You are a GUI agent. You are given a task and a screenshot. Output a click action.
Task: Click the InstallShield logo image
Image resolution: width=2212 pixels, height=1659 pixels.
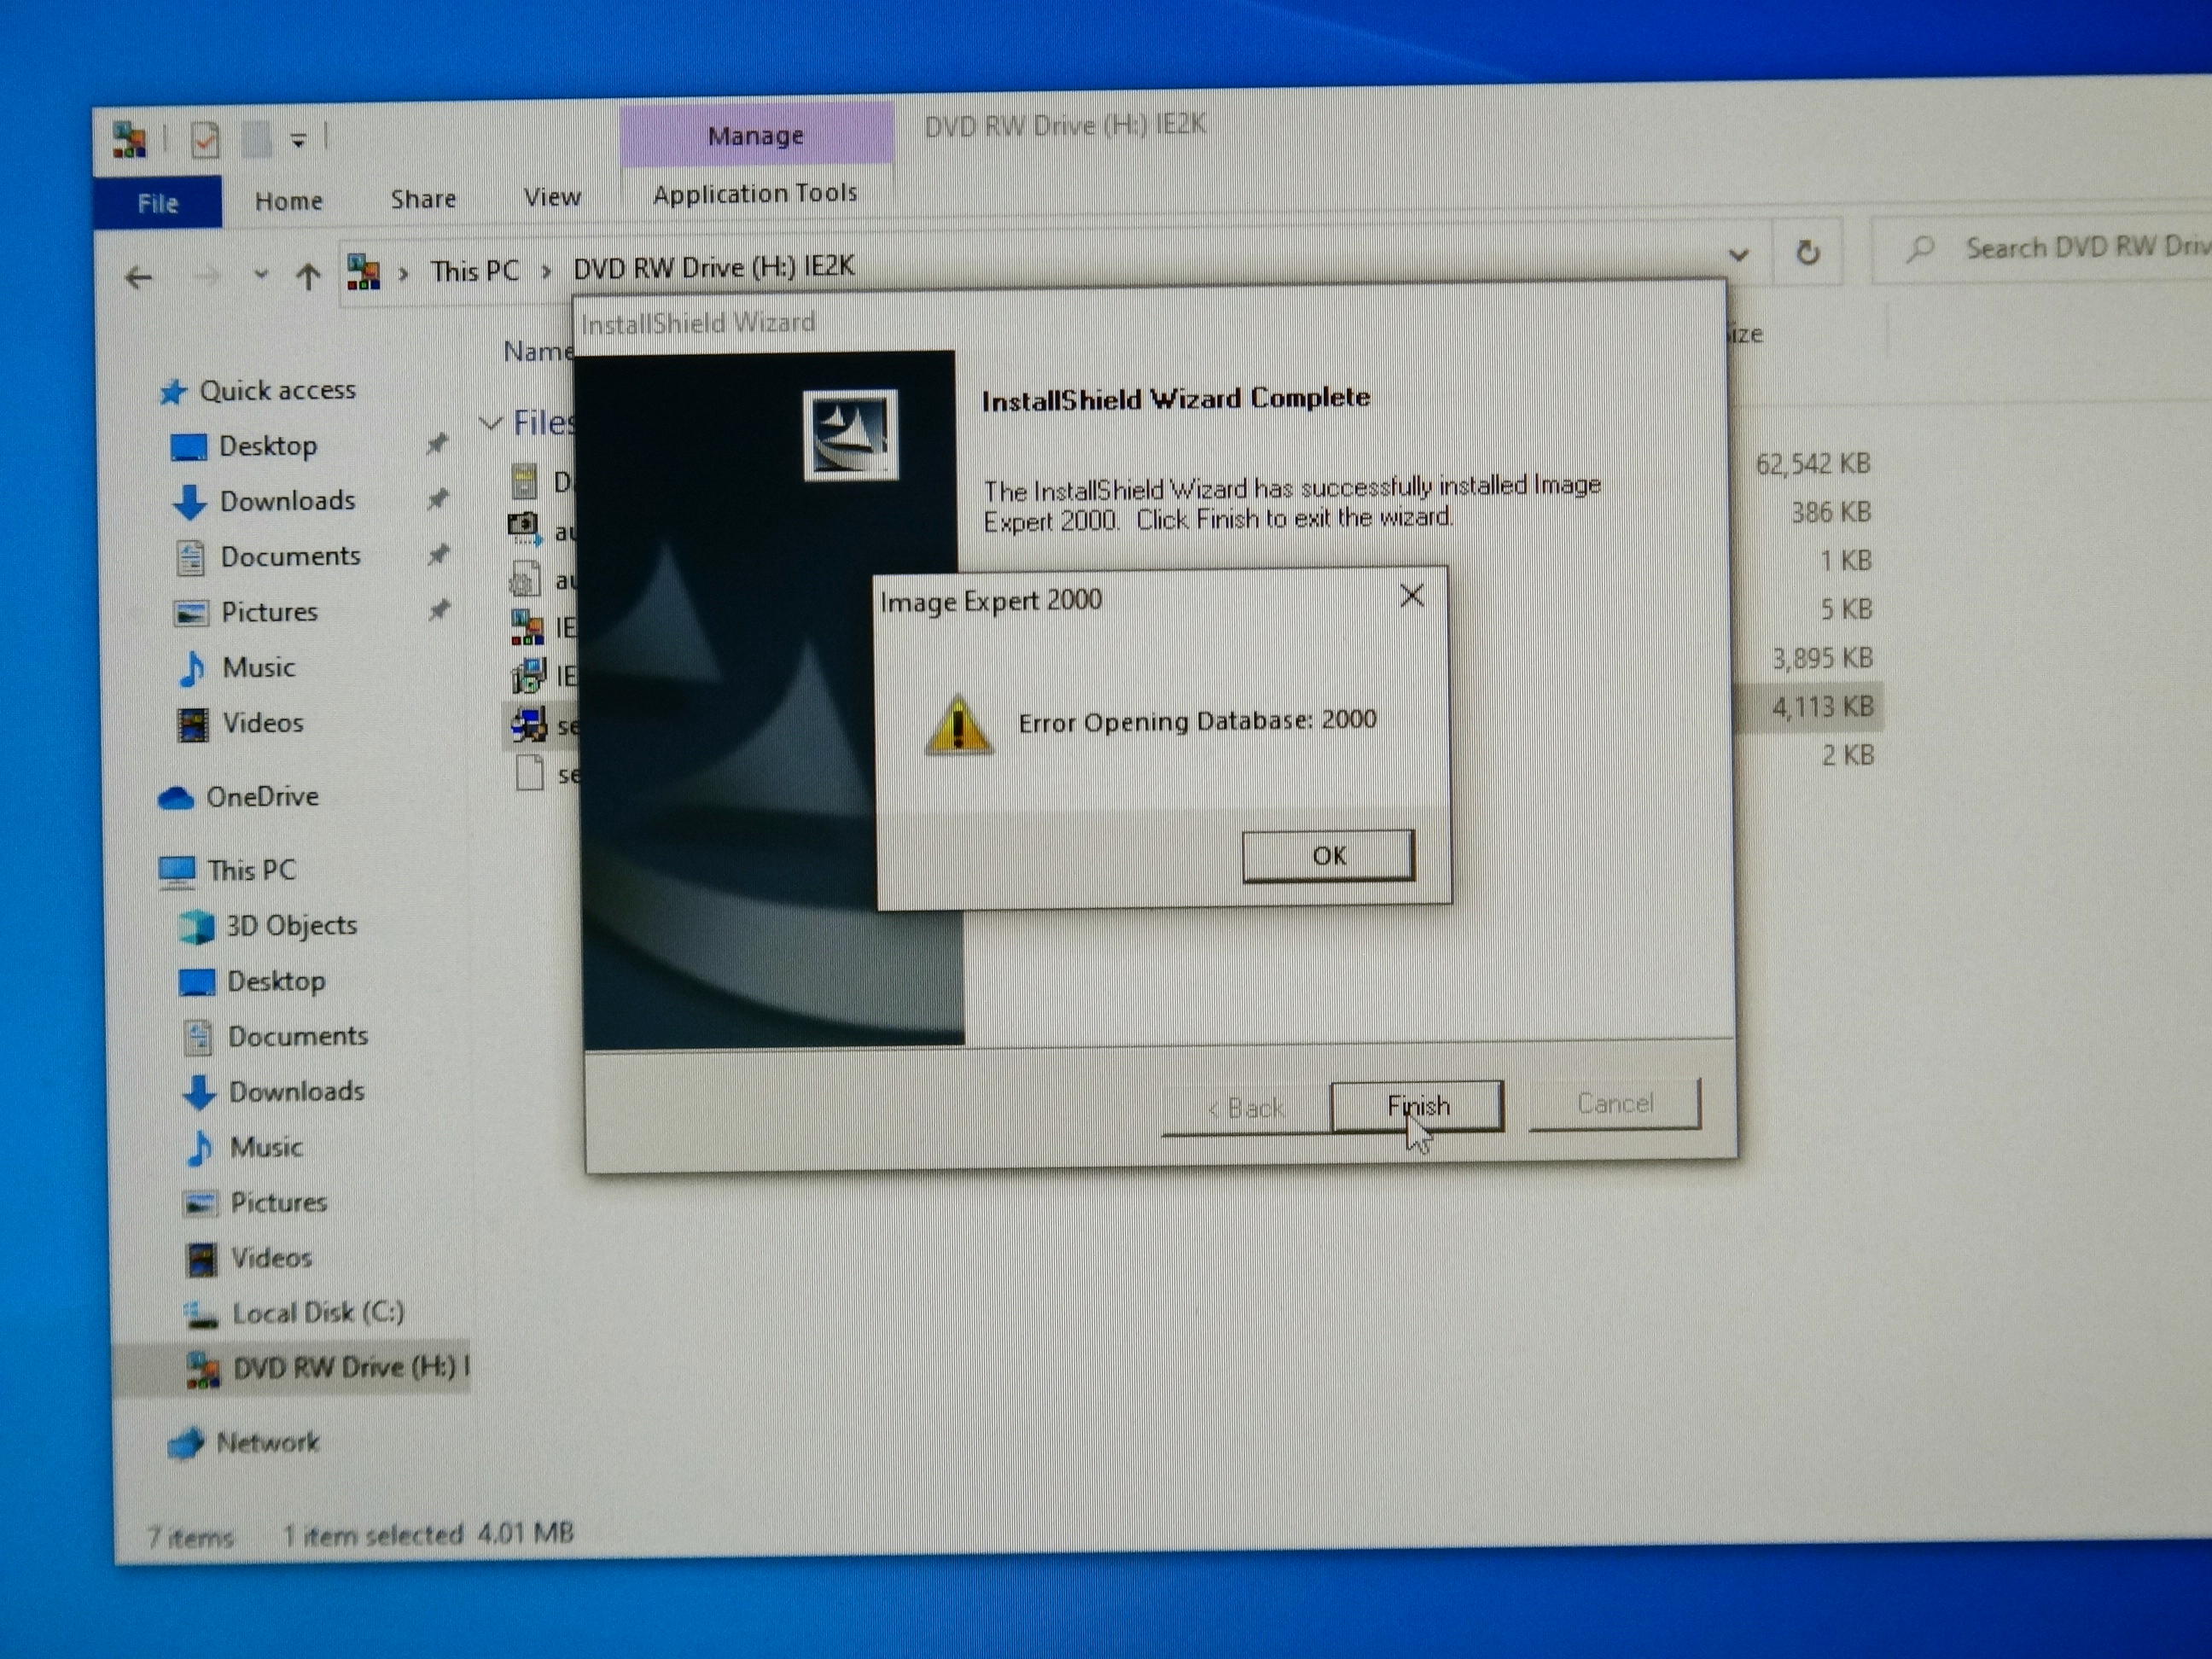tap(850, 435)
